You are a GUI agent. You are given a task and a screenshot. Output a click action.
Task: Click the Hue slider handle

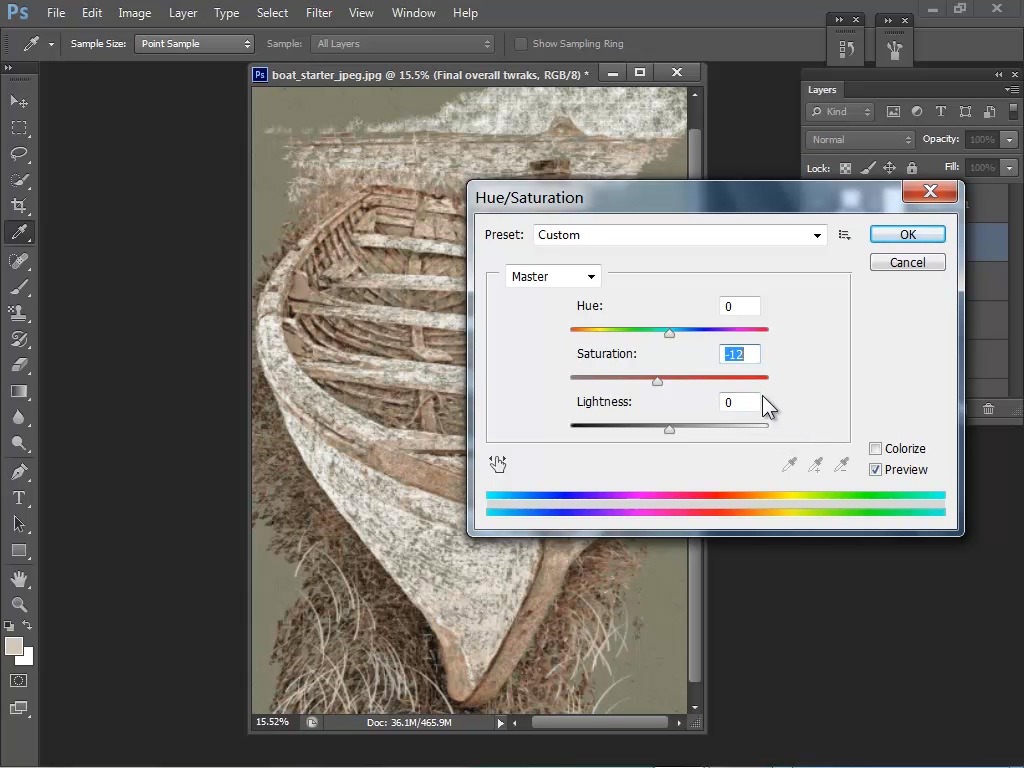pyautogui.click(x=669, y=334)
